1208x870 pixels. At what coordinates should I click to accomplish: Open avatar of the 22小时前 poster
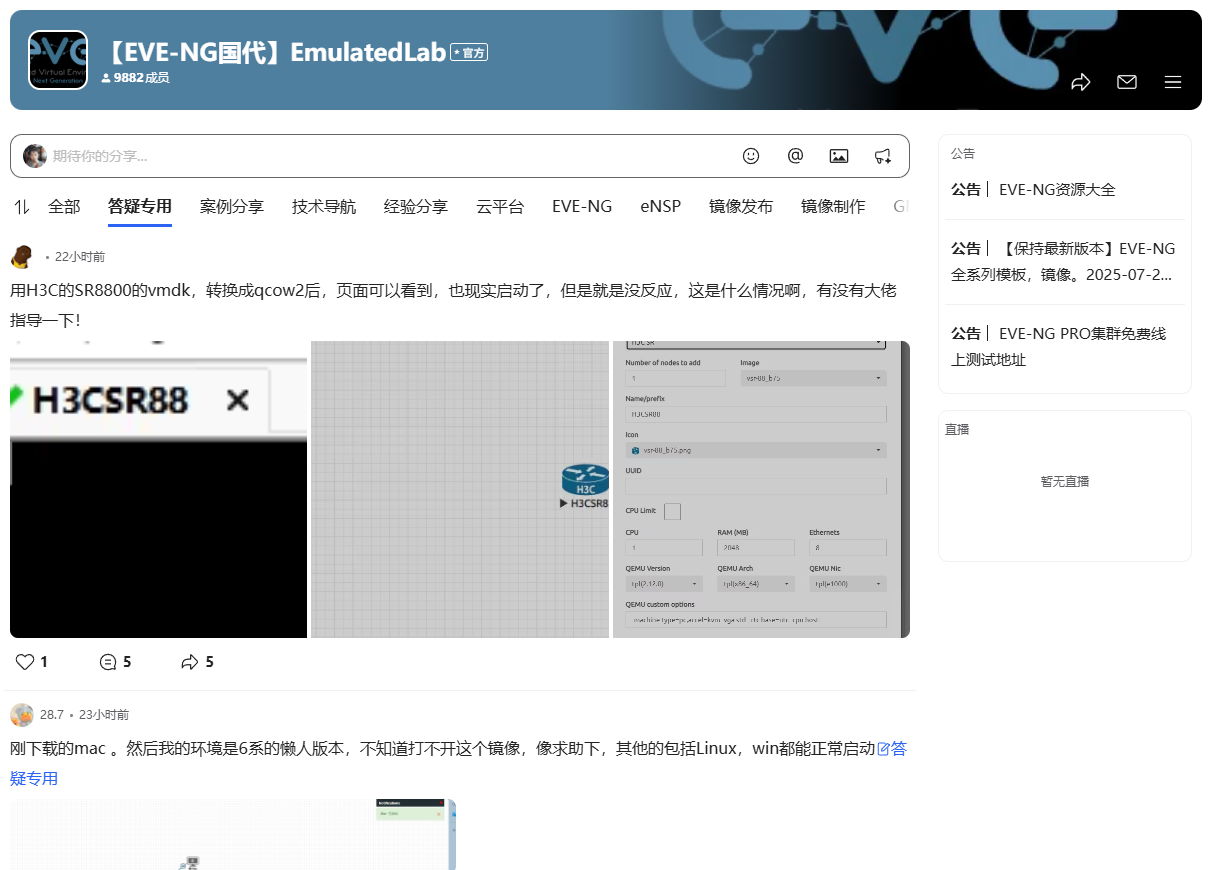tap(22, 257)
